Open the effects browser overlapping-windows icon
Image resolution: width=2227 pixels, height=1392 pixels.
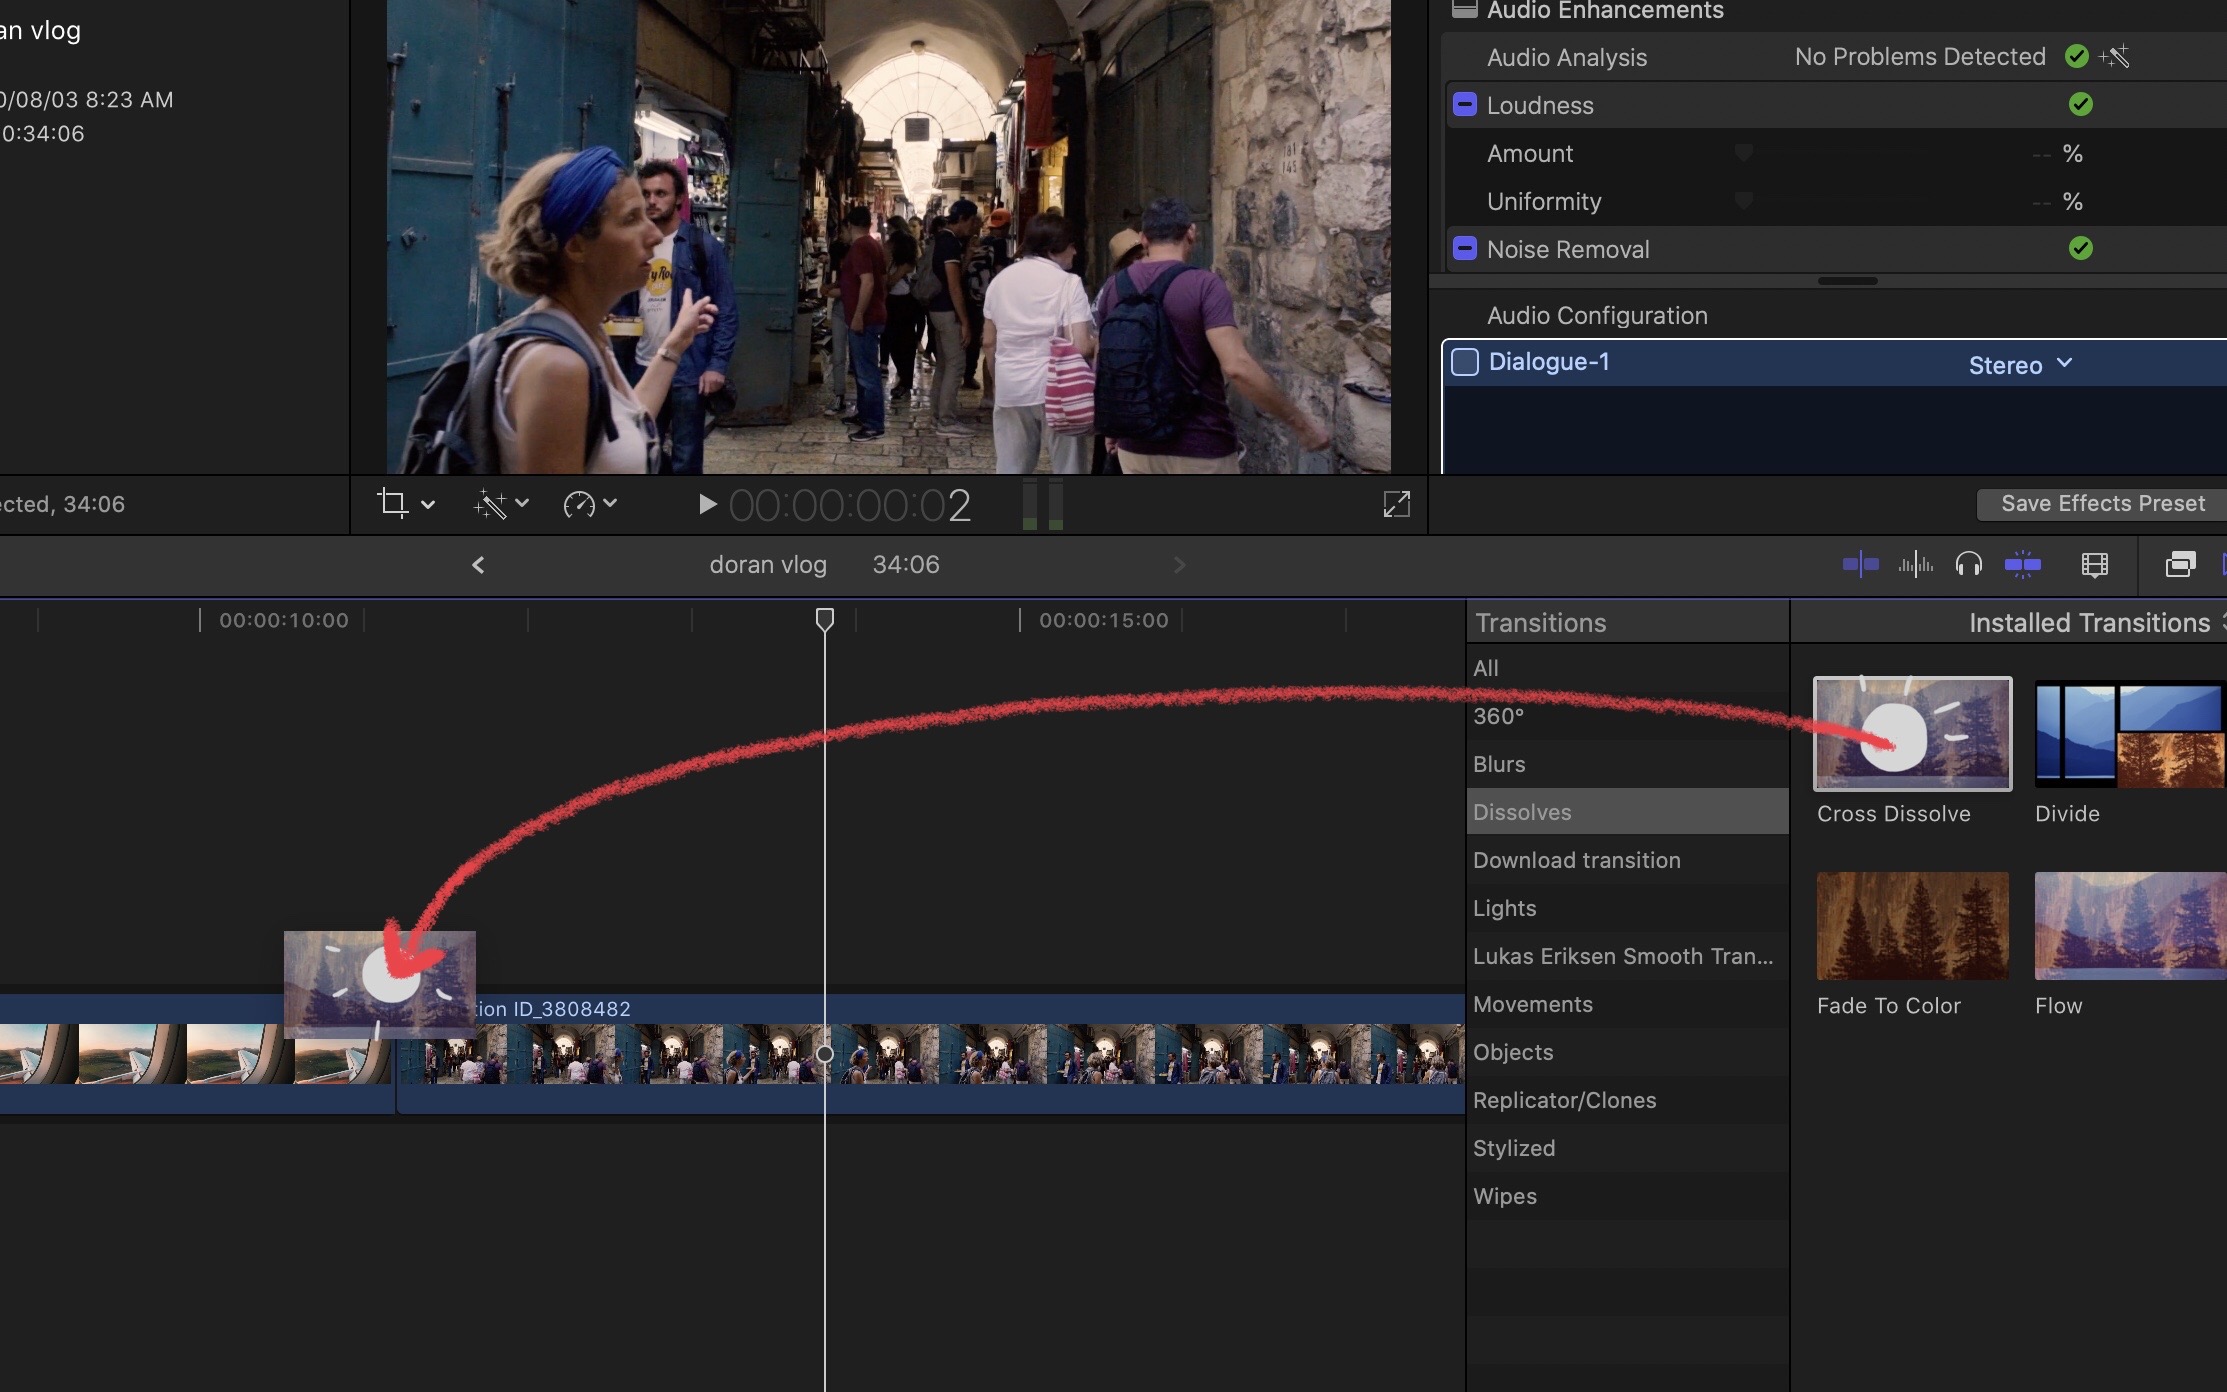click(x=2180, y=565)
